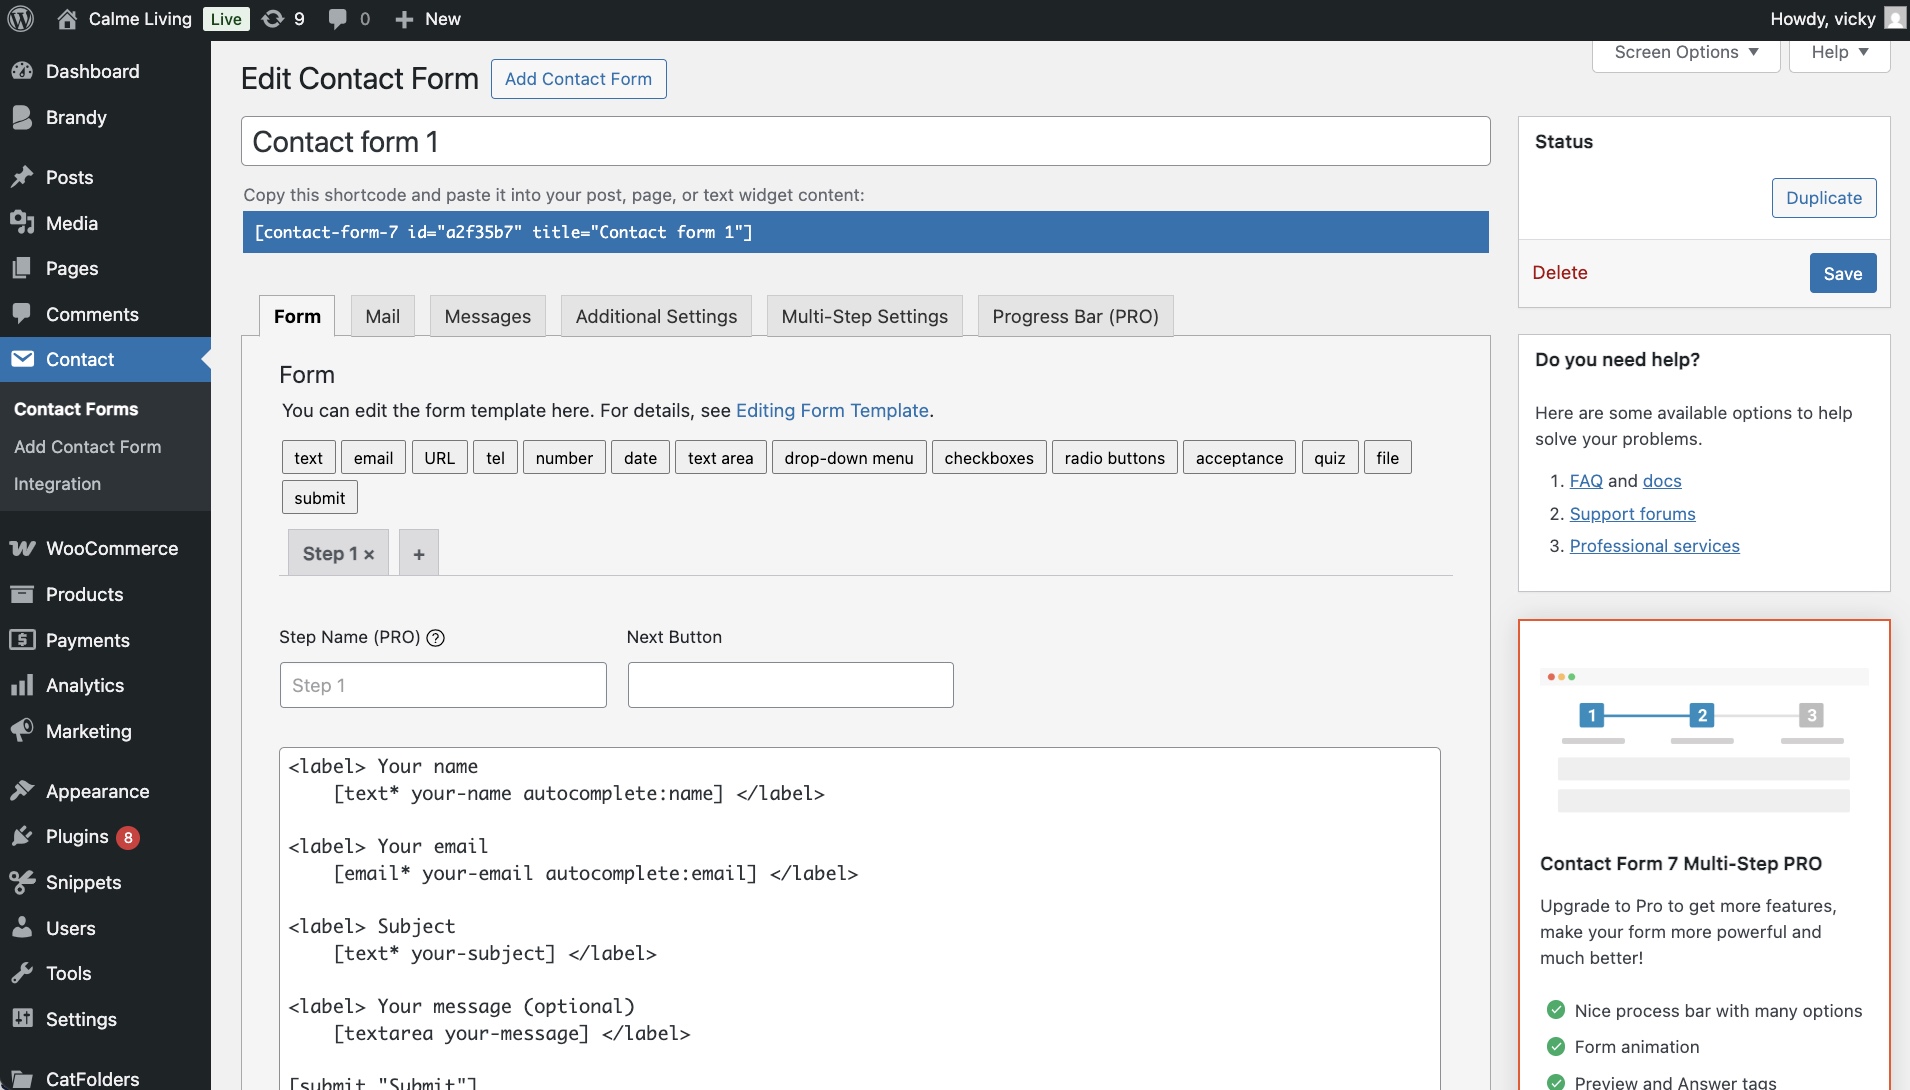
Task: Switch to the Form tab
Action: coord(297,316)
